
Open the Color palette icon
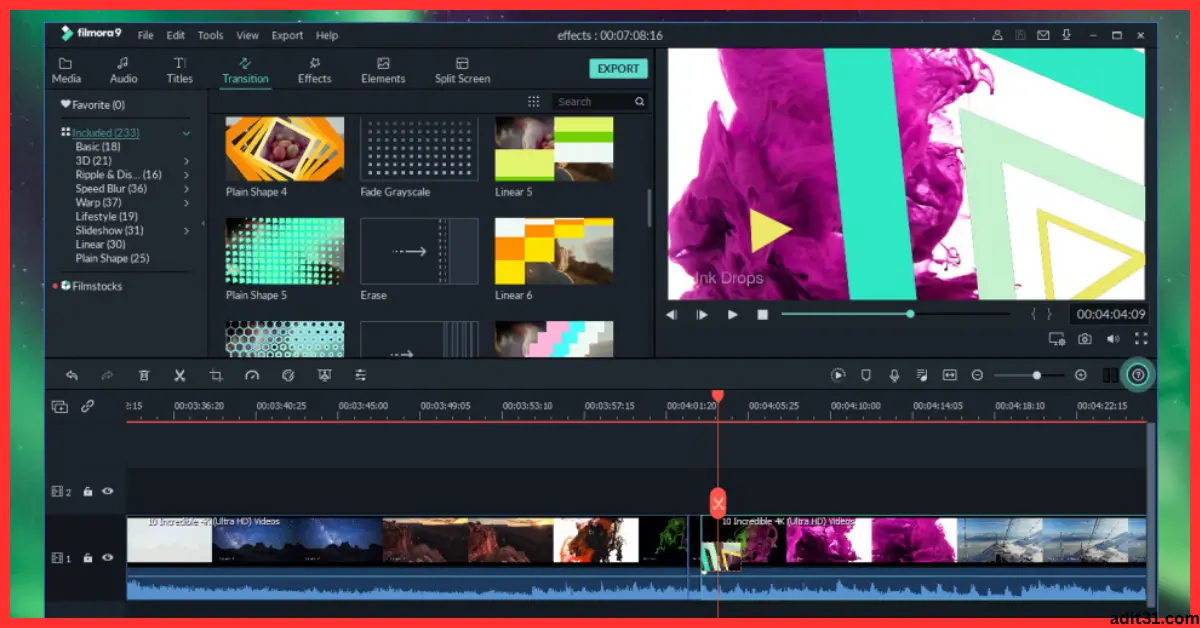[x=288, y=375]
